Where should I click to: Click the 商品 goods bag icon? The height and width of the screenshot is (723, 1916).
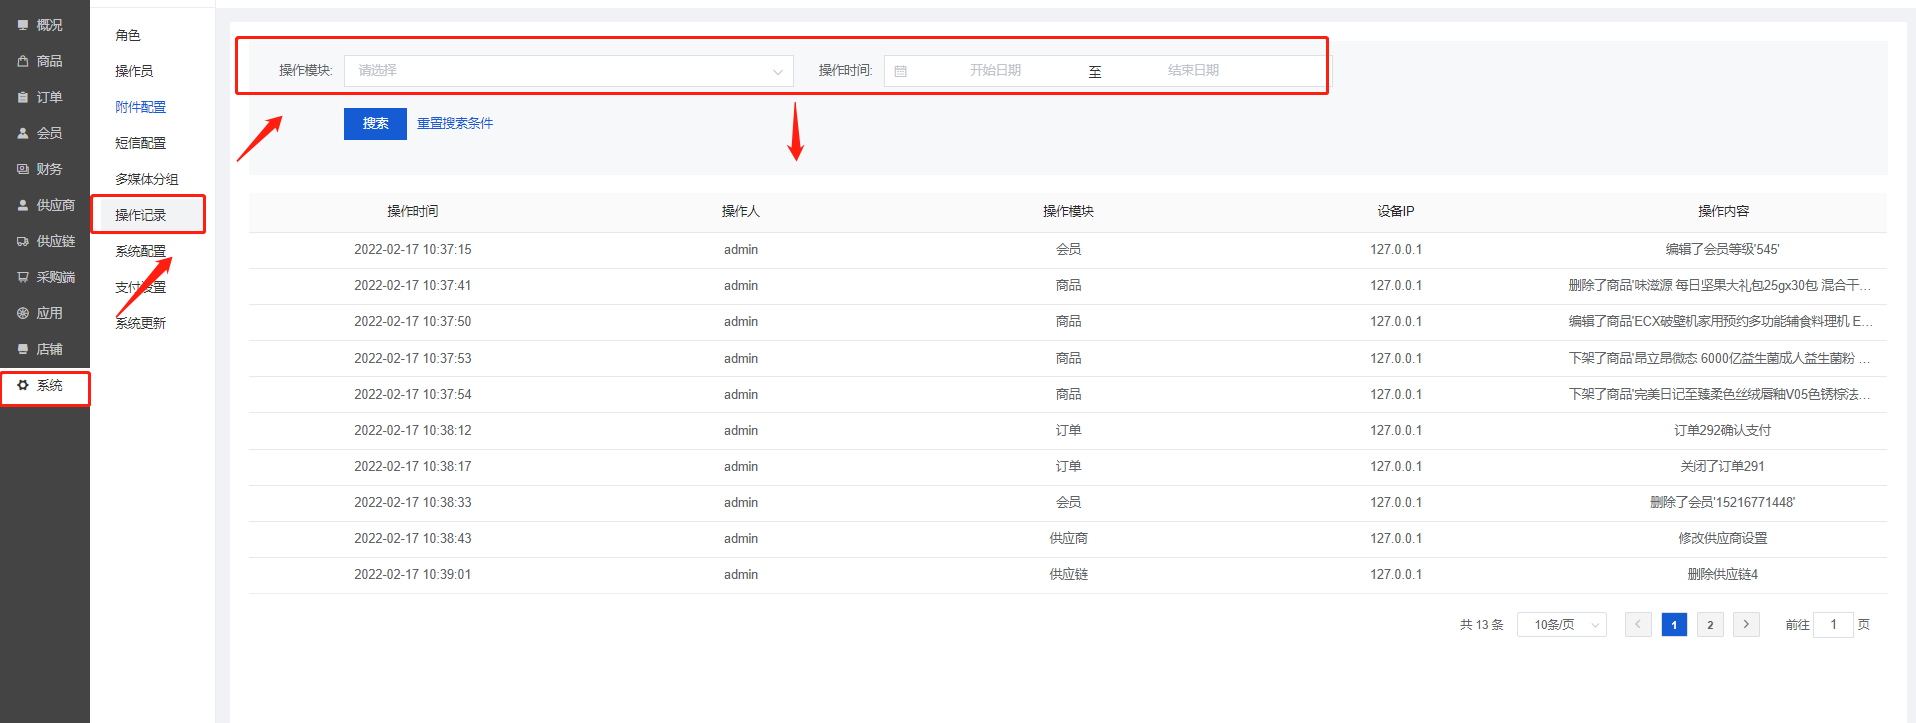23,61
